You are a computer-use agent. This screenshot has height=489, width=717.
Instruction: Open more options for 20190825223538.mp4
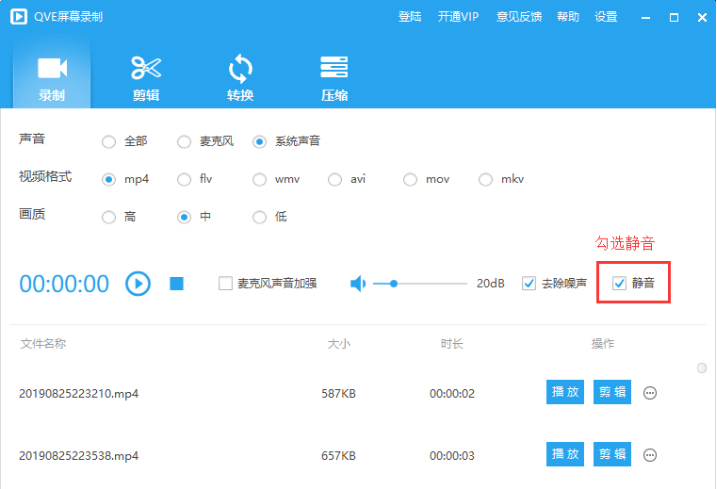click(650, 455)
